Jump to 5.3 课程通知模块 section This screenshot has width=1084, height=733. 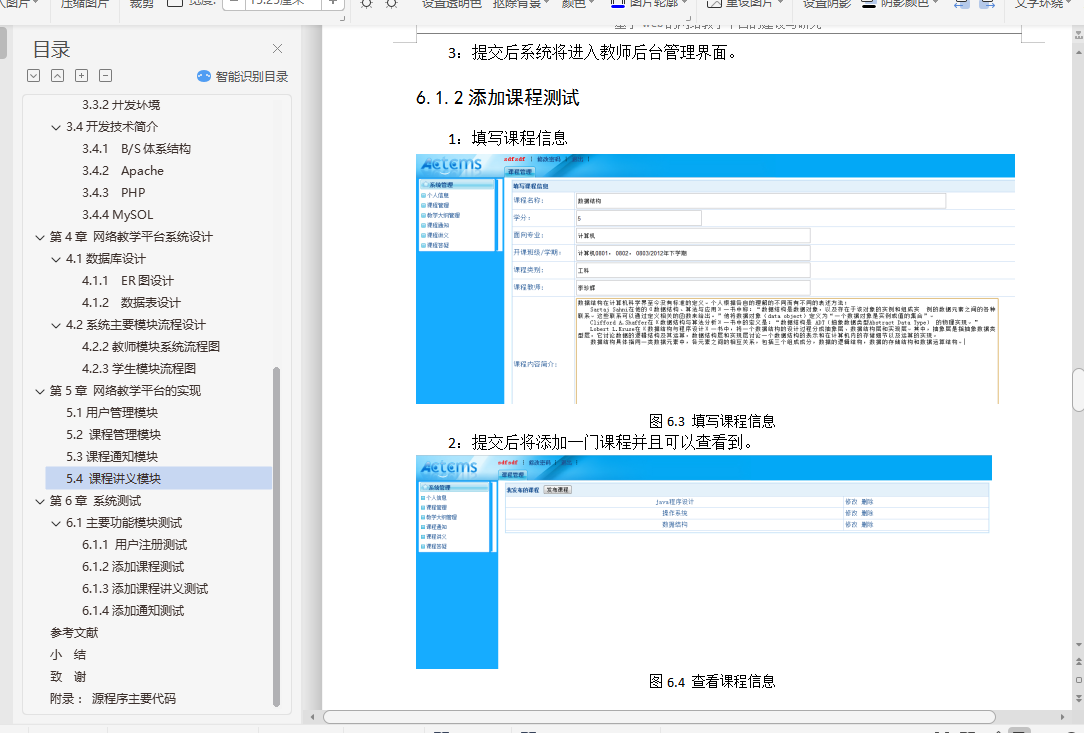(112, 457)
